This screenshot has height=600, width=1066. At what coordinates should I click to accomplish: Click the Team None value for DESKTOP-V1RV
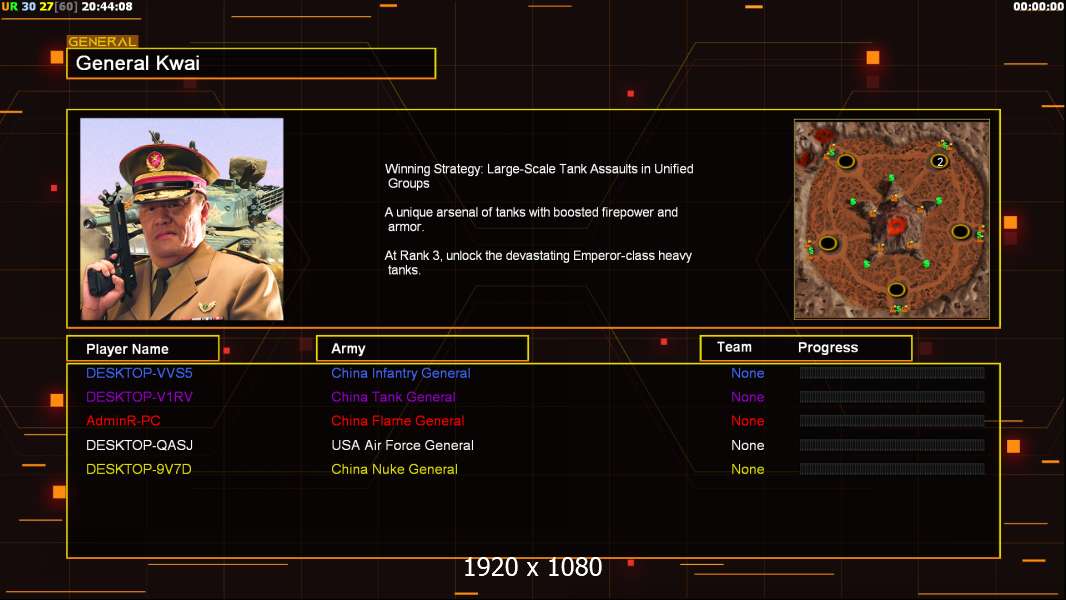coord(747,397)
